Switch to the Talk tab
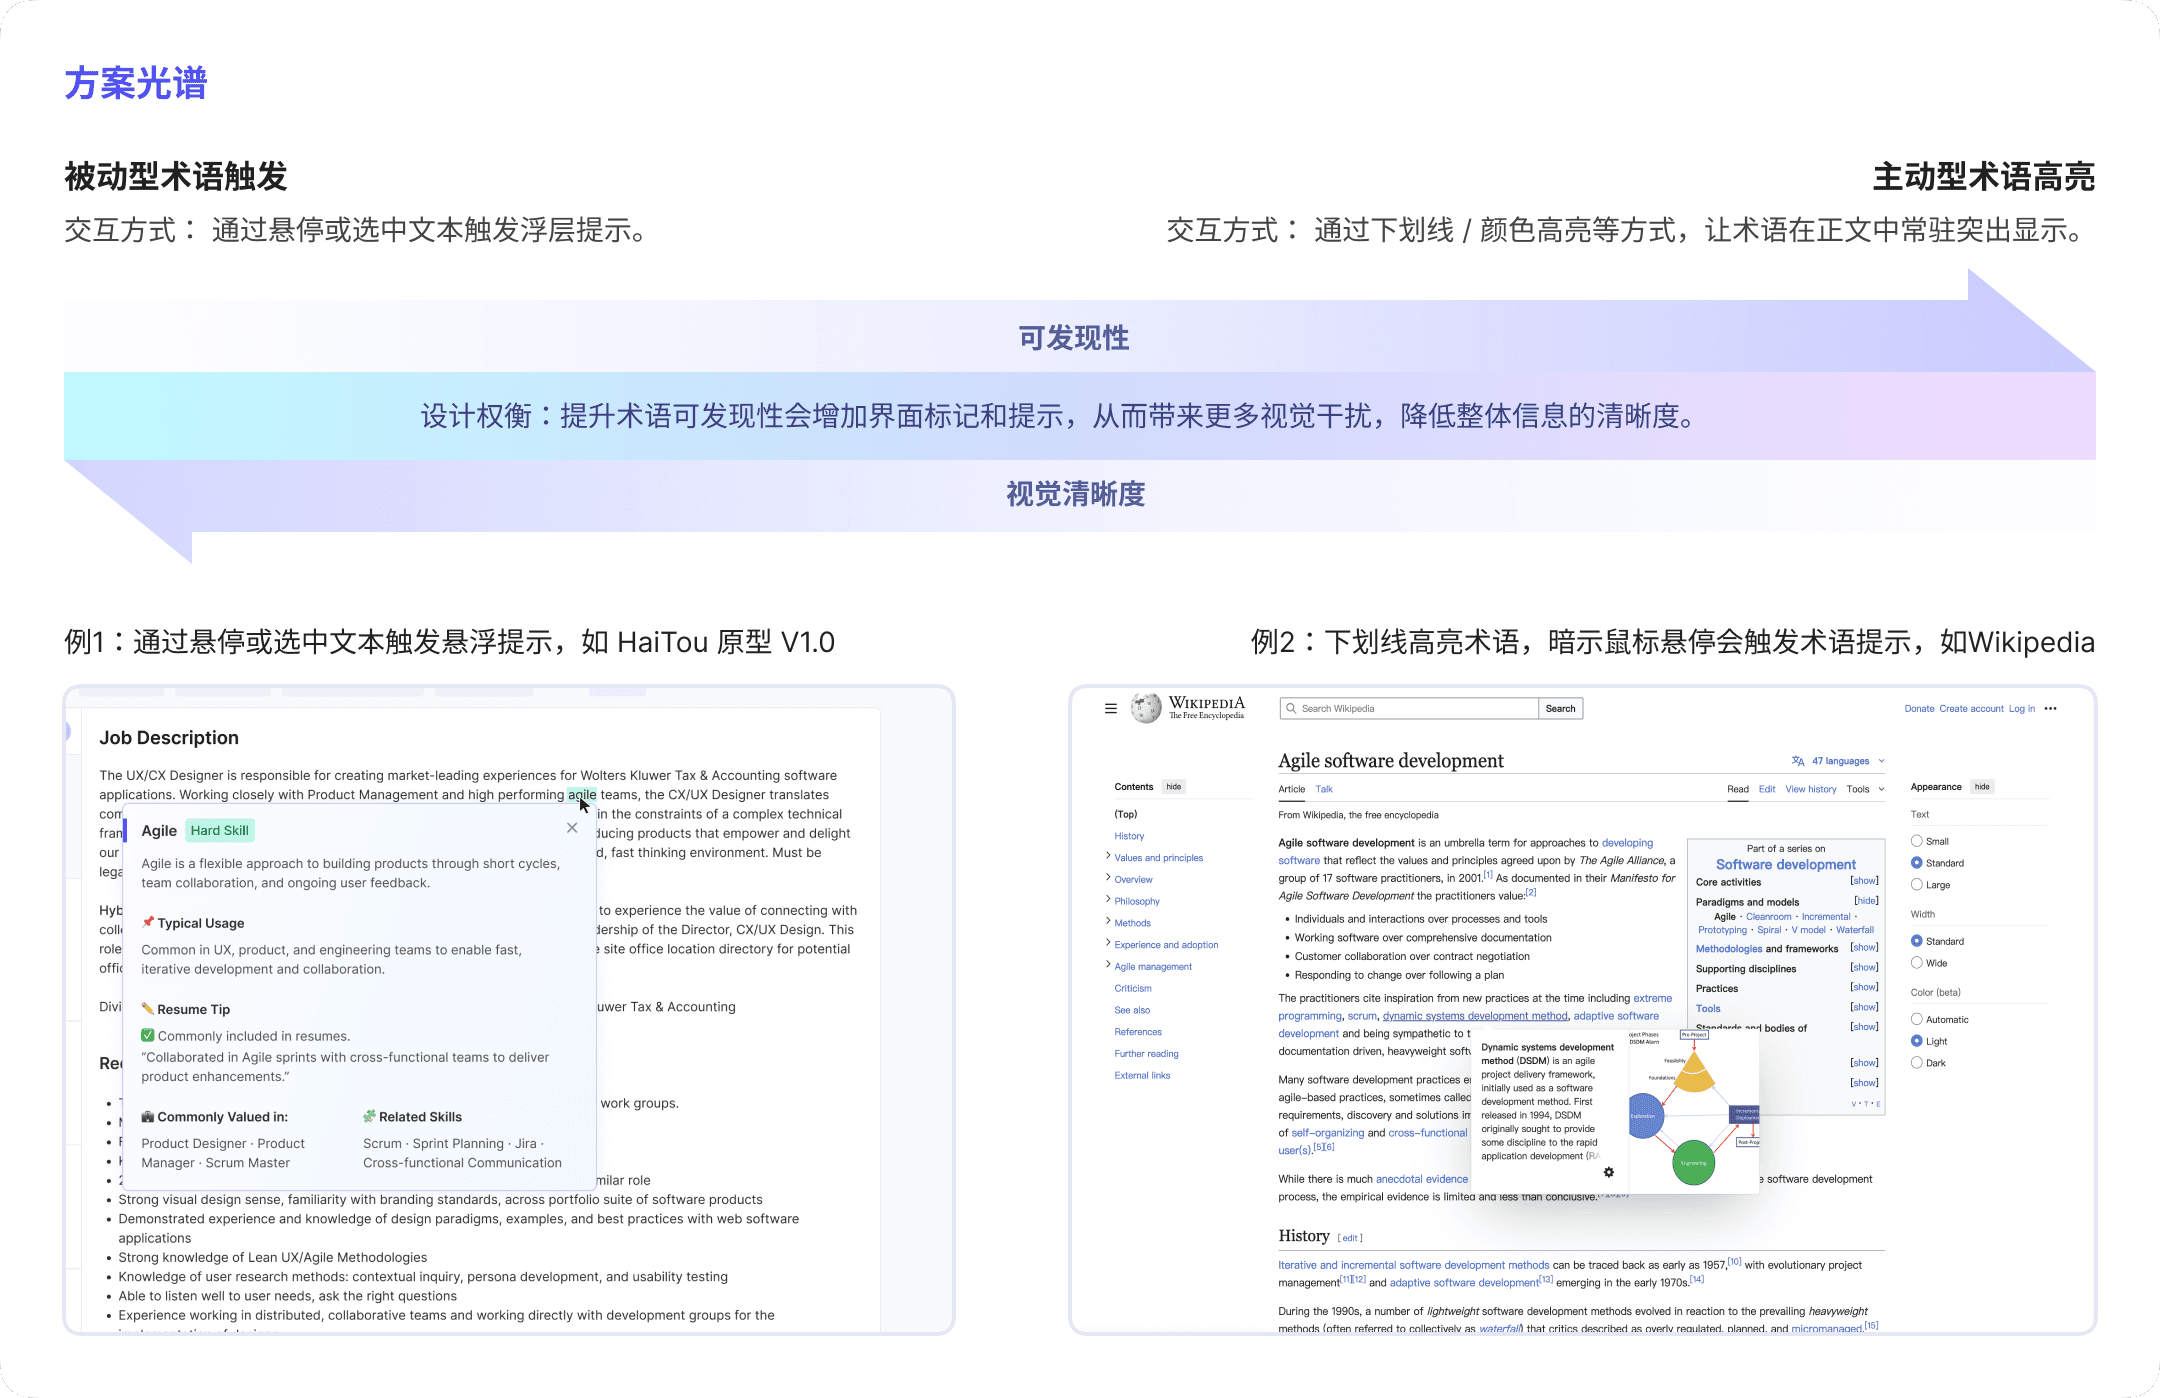This screenshot has height=1398, width=2160. [1324, 789]
